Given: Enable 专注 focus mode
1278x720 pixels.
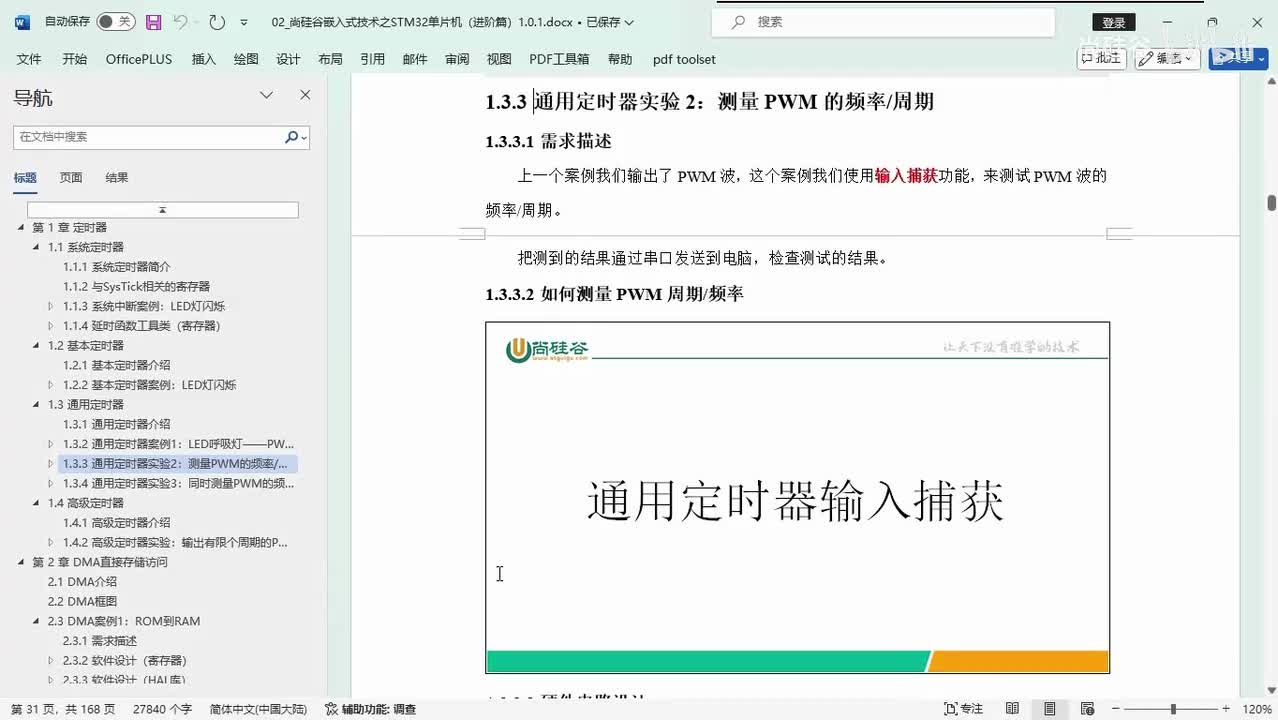Looking at the screenshot, I should 963,709.
